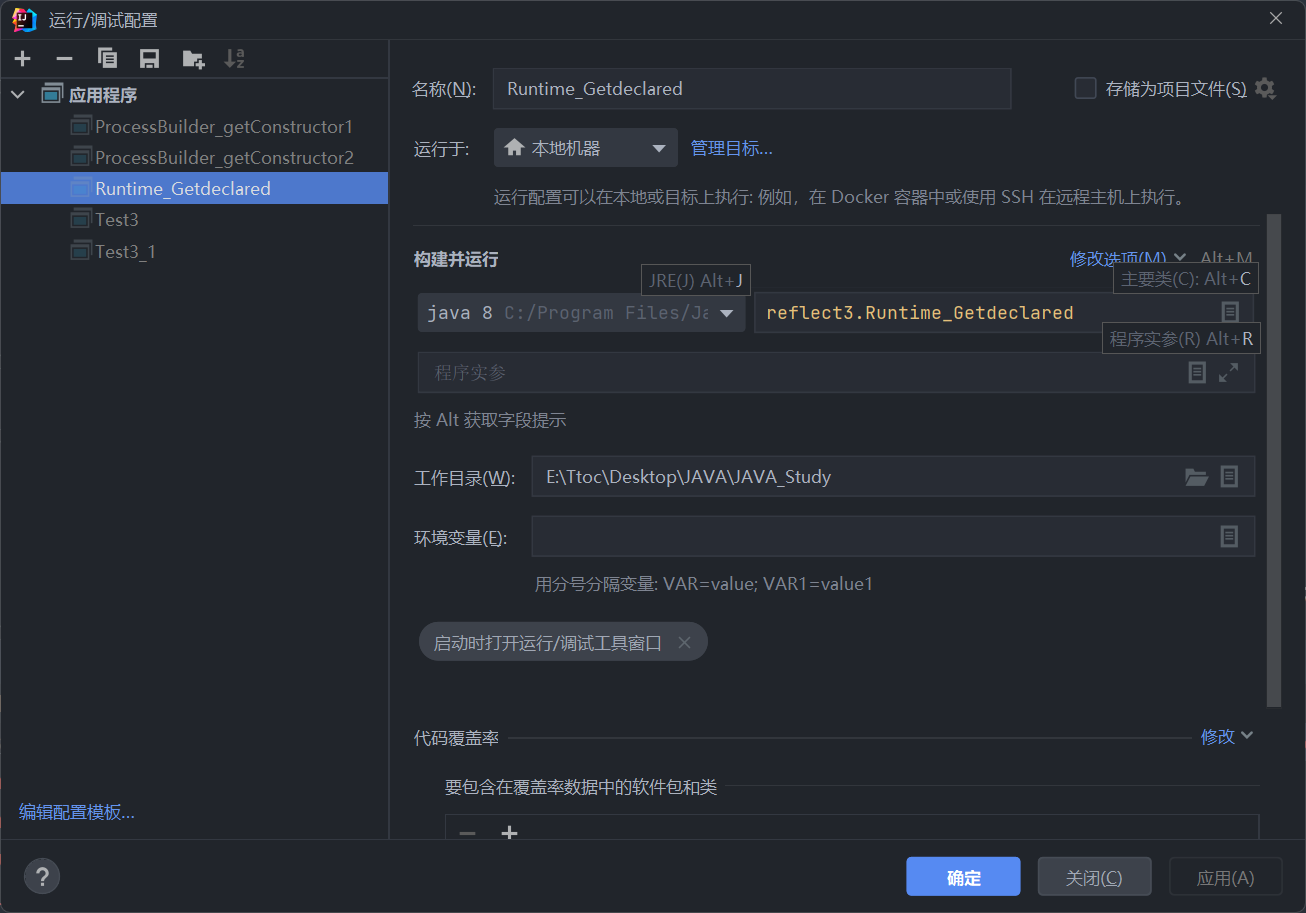Remove the 启动时打开运行/调试工具窗口 tag
This screenshot has height=913, width=1306.
684,643
